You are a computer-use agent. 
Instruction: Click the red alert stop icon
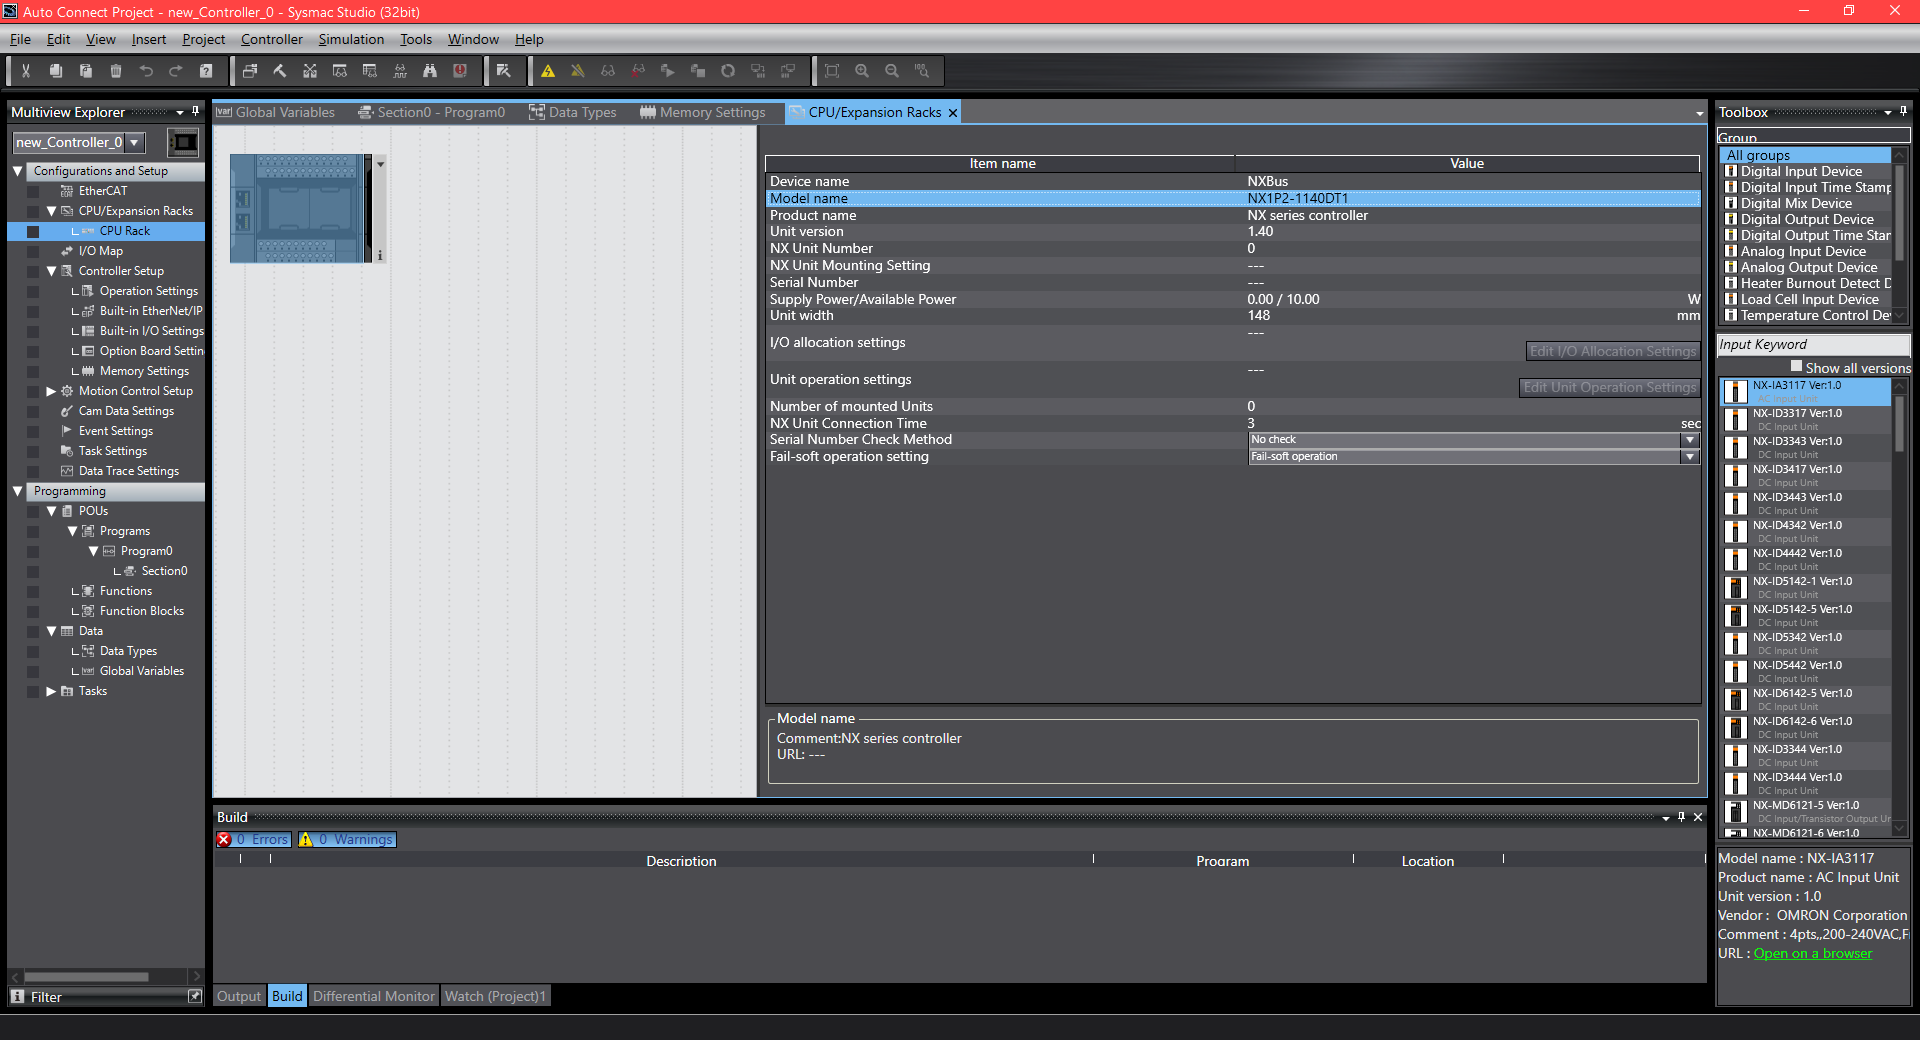(x=460, y=71)
